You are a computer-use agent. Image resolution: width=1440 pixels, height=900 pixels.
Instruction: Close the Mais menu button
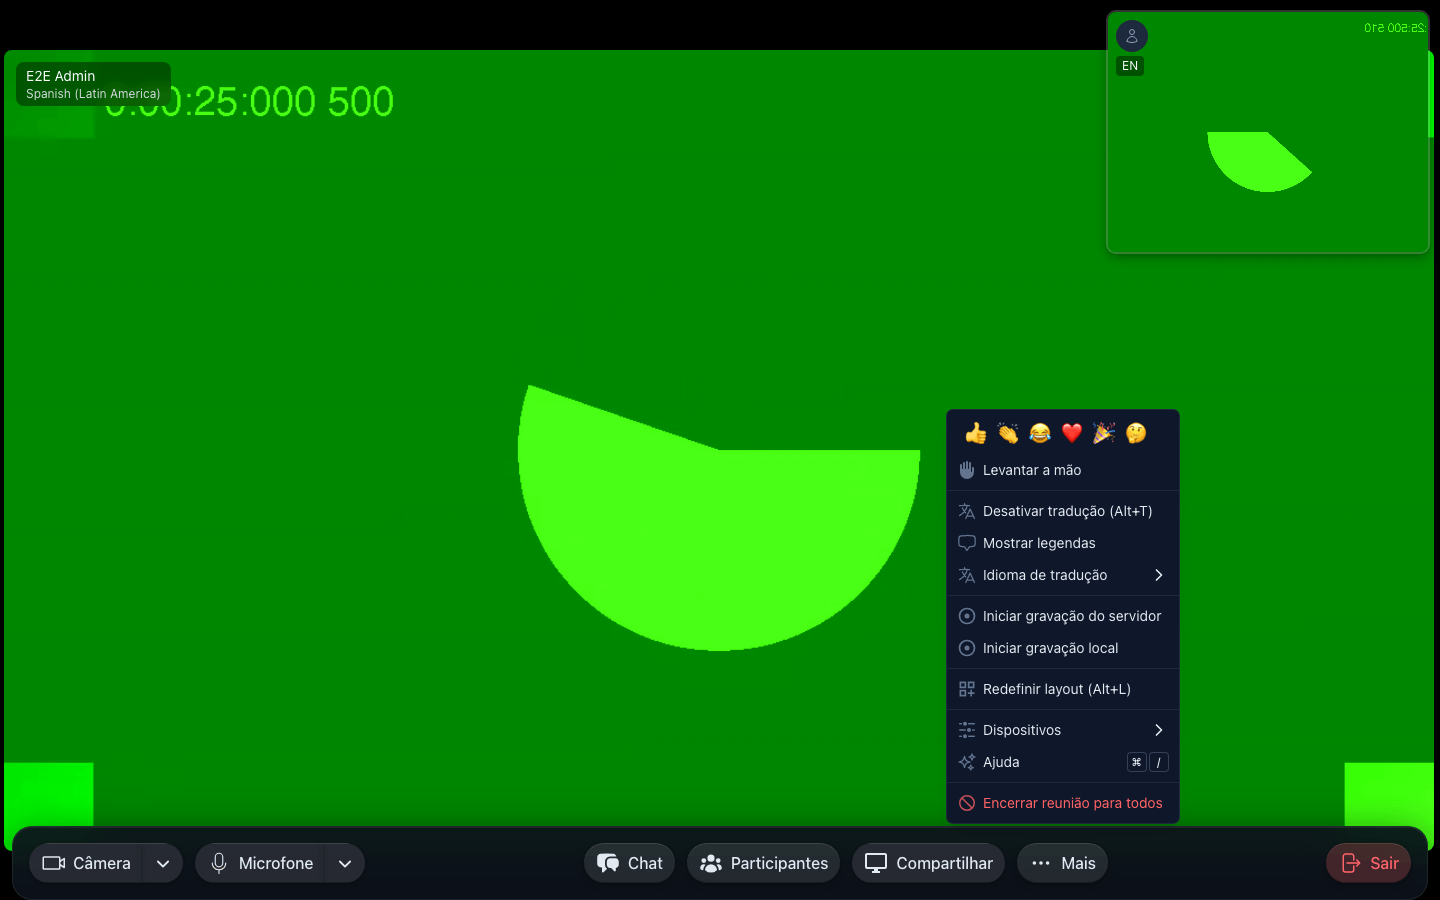coord(1063,863)
